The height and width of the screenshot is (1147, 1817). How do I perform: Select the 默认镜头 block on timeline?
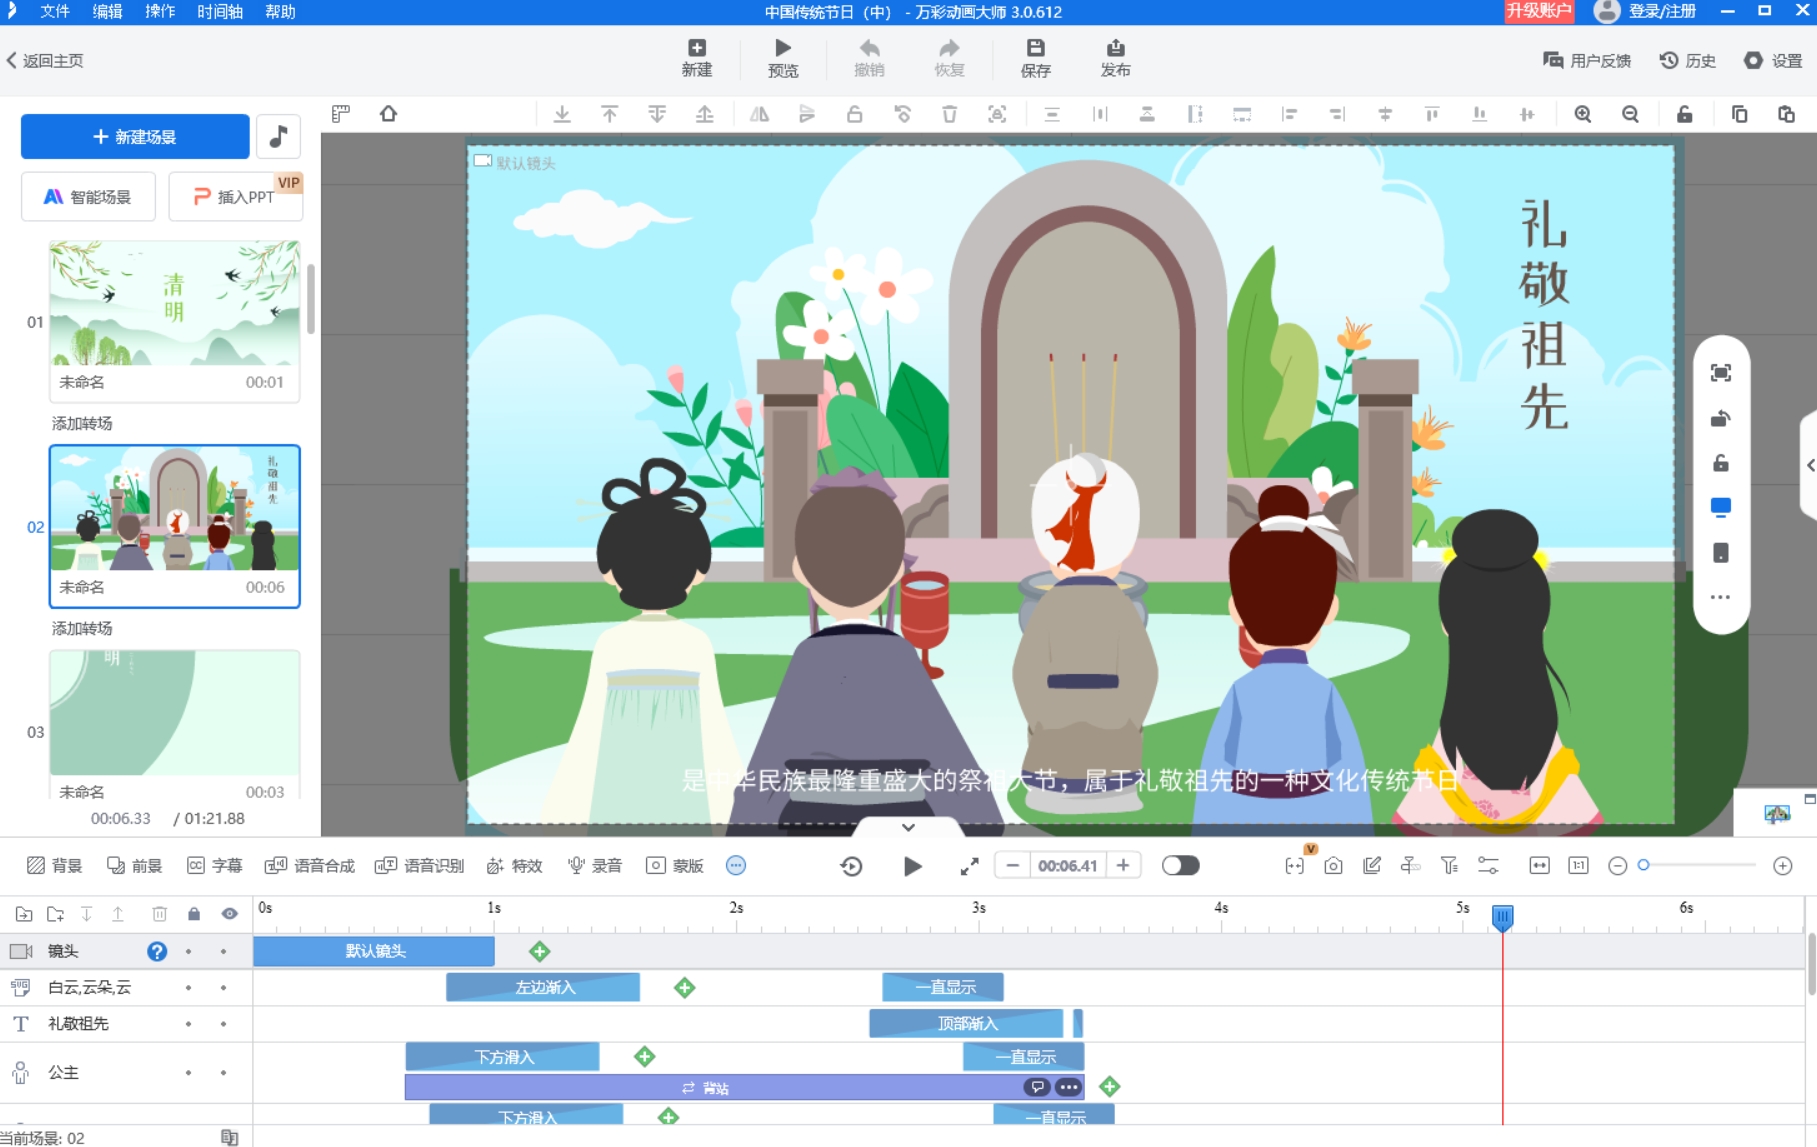coord(374,951)
